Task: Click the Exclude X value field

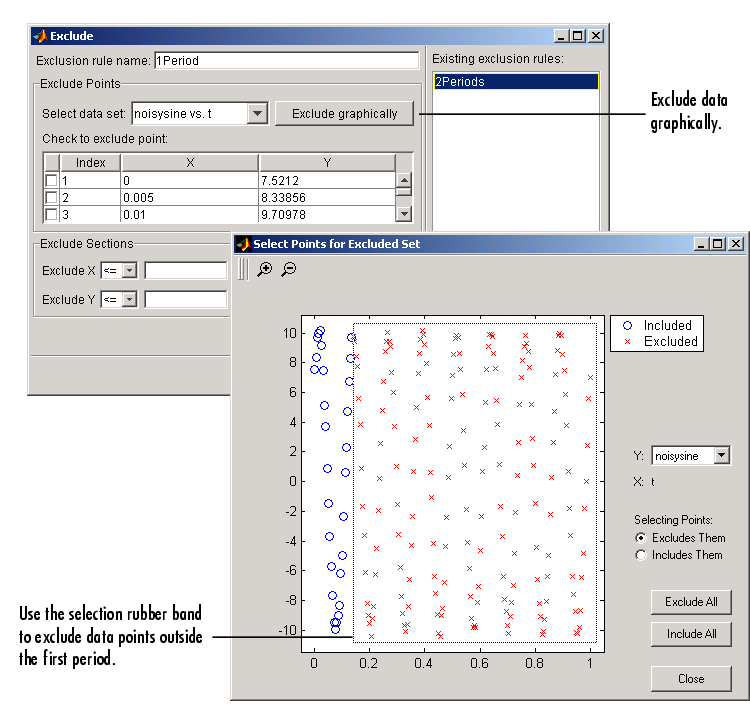Action: (186, 271)
